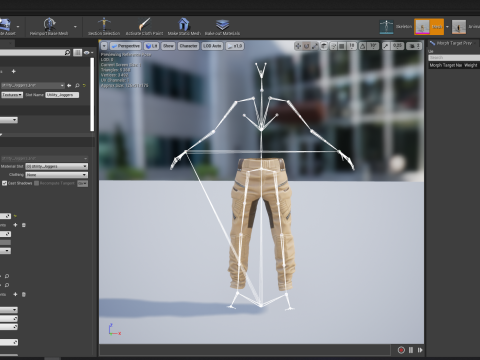Use selected asset arrow for material
This screenshot has width=480, height=360.
point(69,86)
